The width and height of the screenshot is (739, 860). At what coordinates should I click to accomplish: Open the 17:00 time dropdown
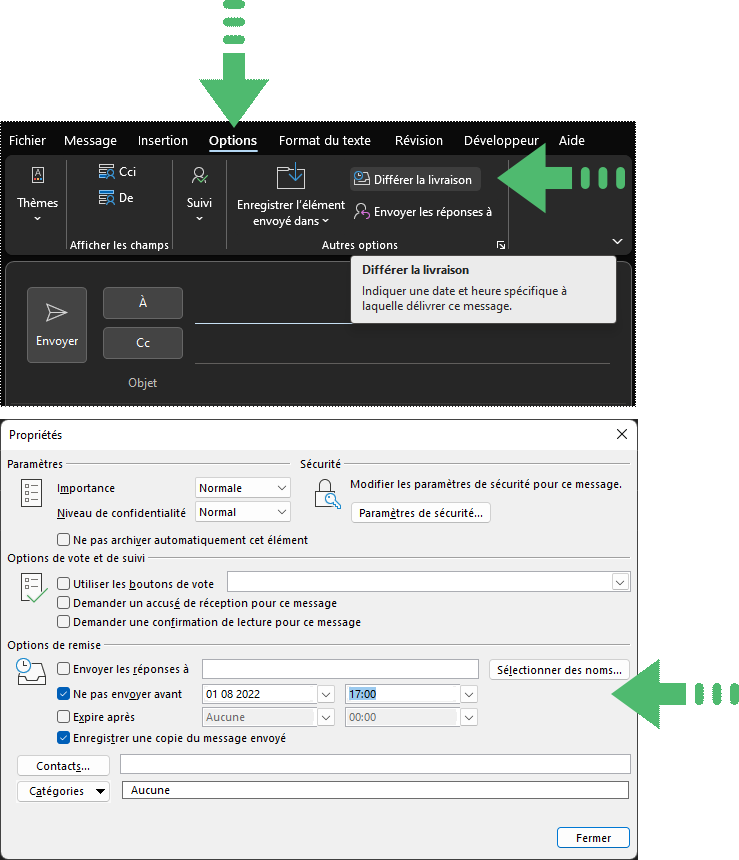pos(469,694)
